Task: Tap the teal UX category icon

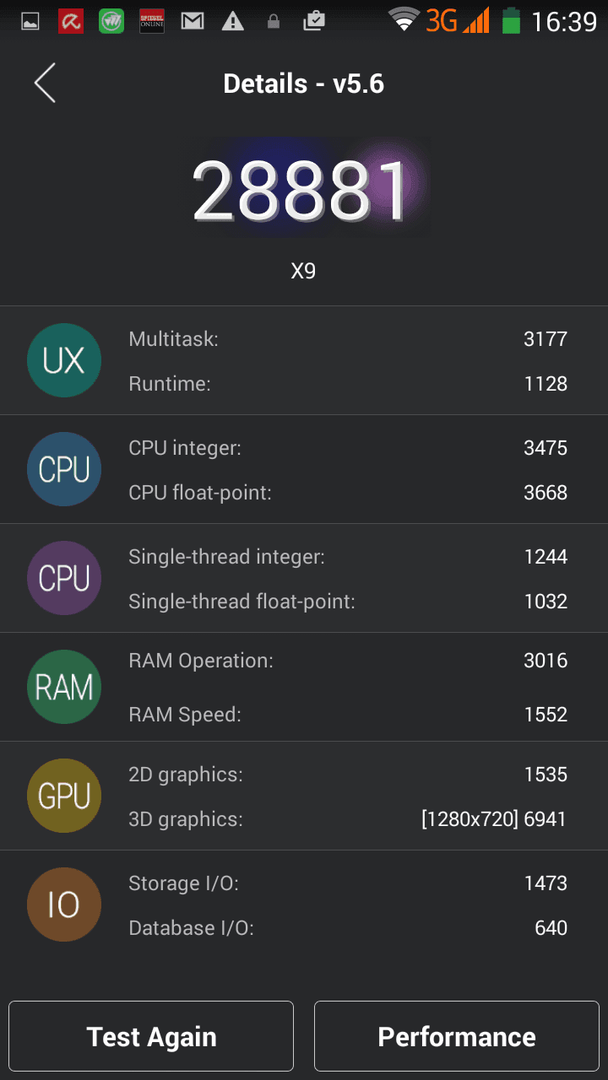Action: pos(64,360)
